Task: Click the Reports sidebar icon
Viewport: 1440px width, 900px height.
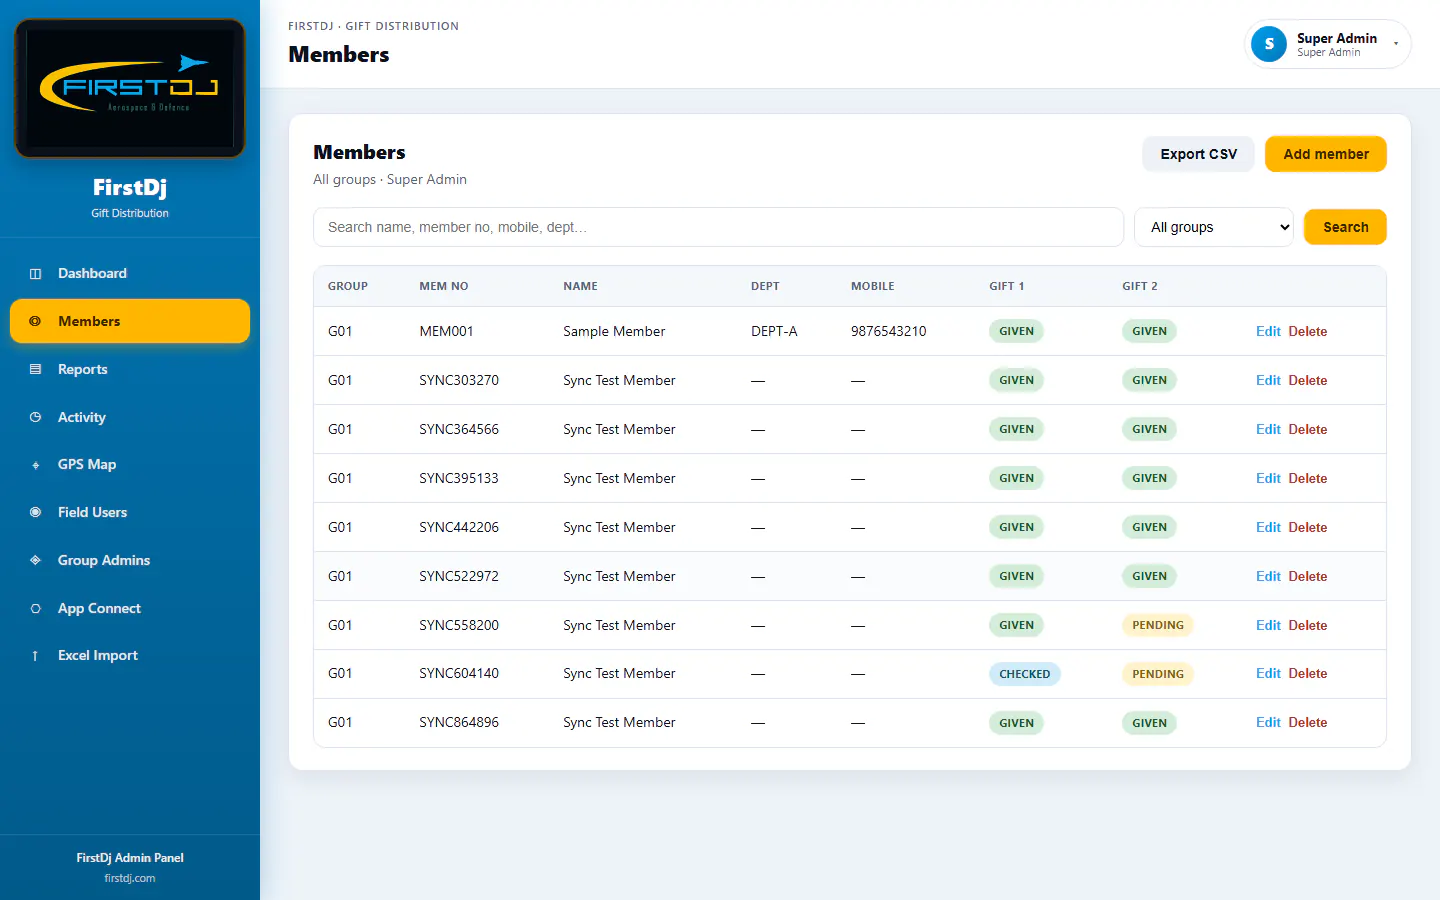Action: click(x=35, y=370)
